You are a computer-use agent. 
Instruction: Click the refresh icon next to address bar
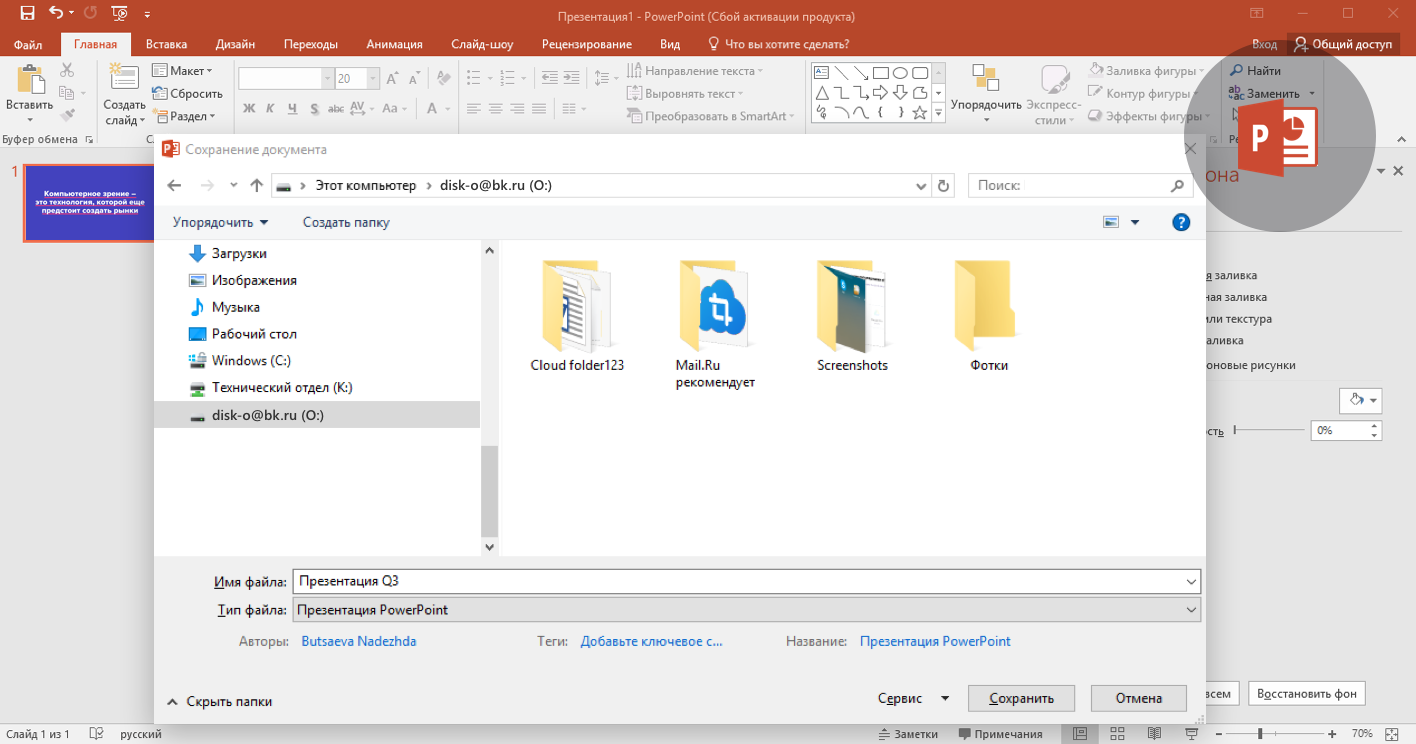pyautogui.click(x=945, y=185)
